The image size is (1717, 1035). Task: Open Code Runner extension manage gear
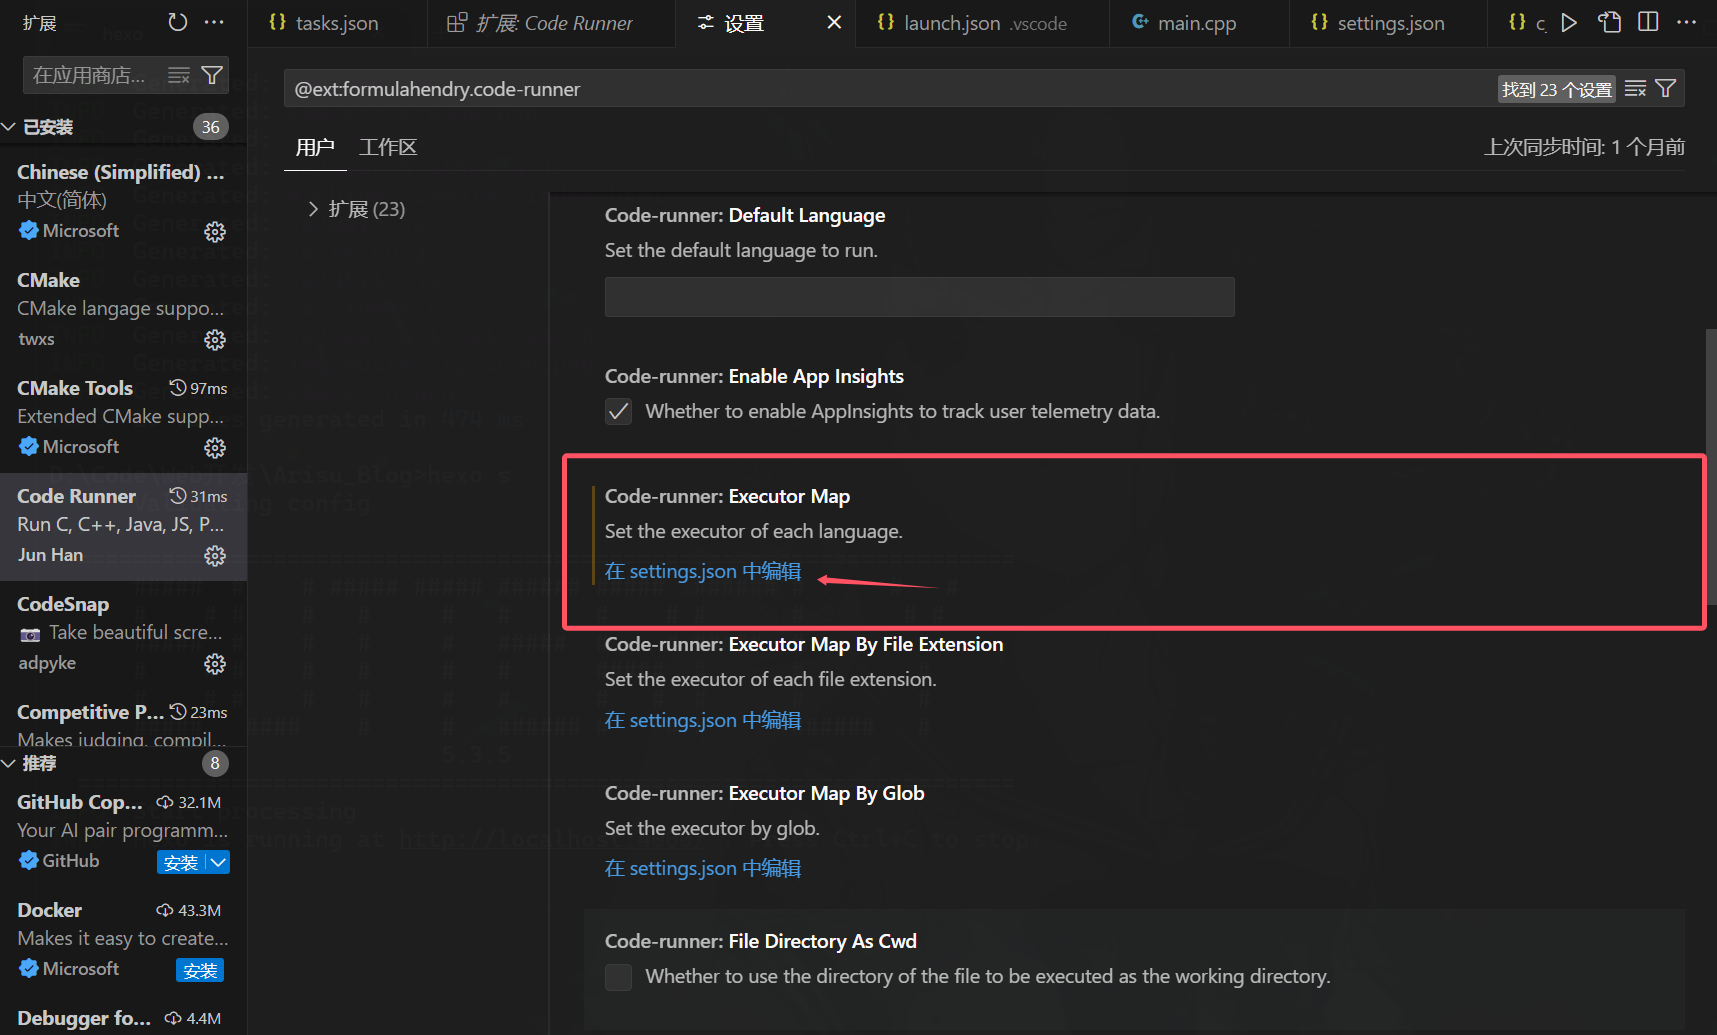(x=215, y=556)
